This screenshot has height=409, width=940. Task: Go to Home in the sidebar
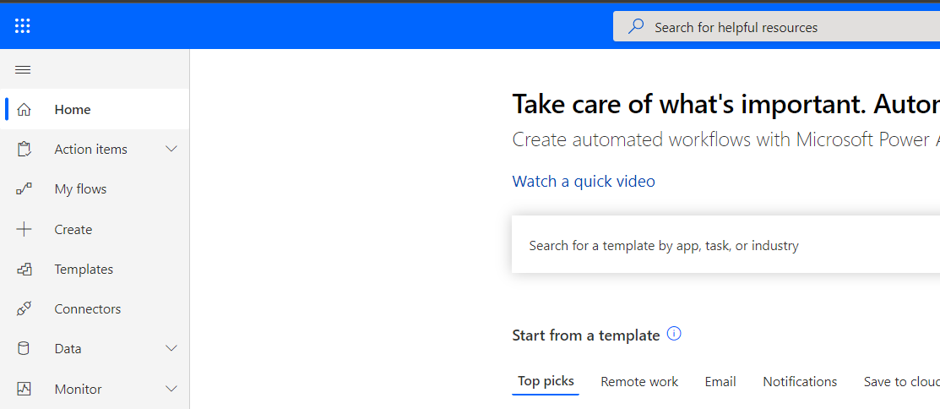(x=95, y=110)
